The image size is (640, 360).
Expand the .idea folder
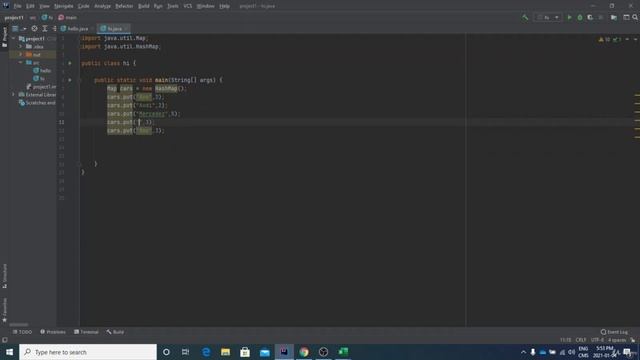[20, 47]
